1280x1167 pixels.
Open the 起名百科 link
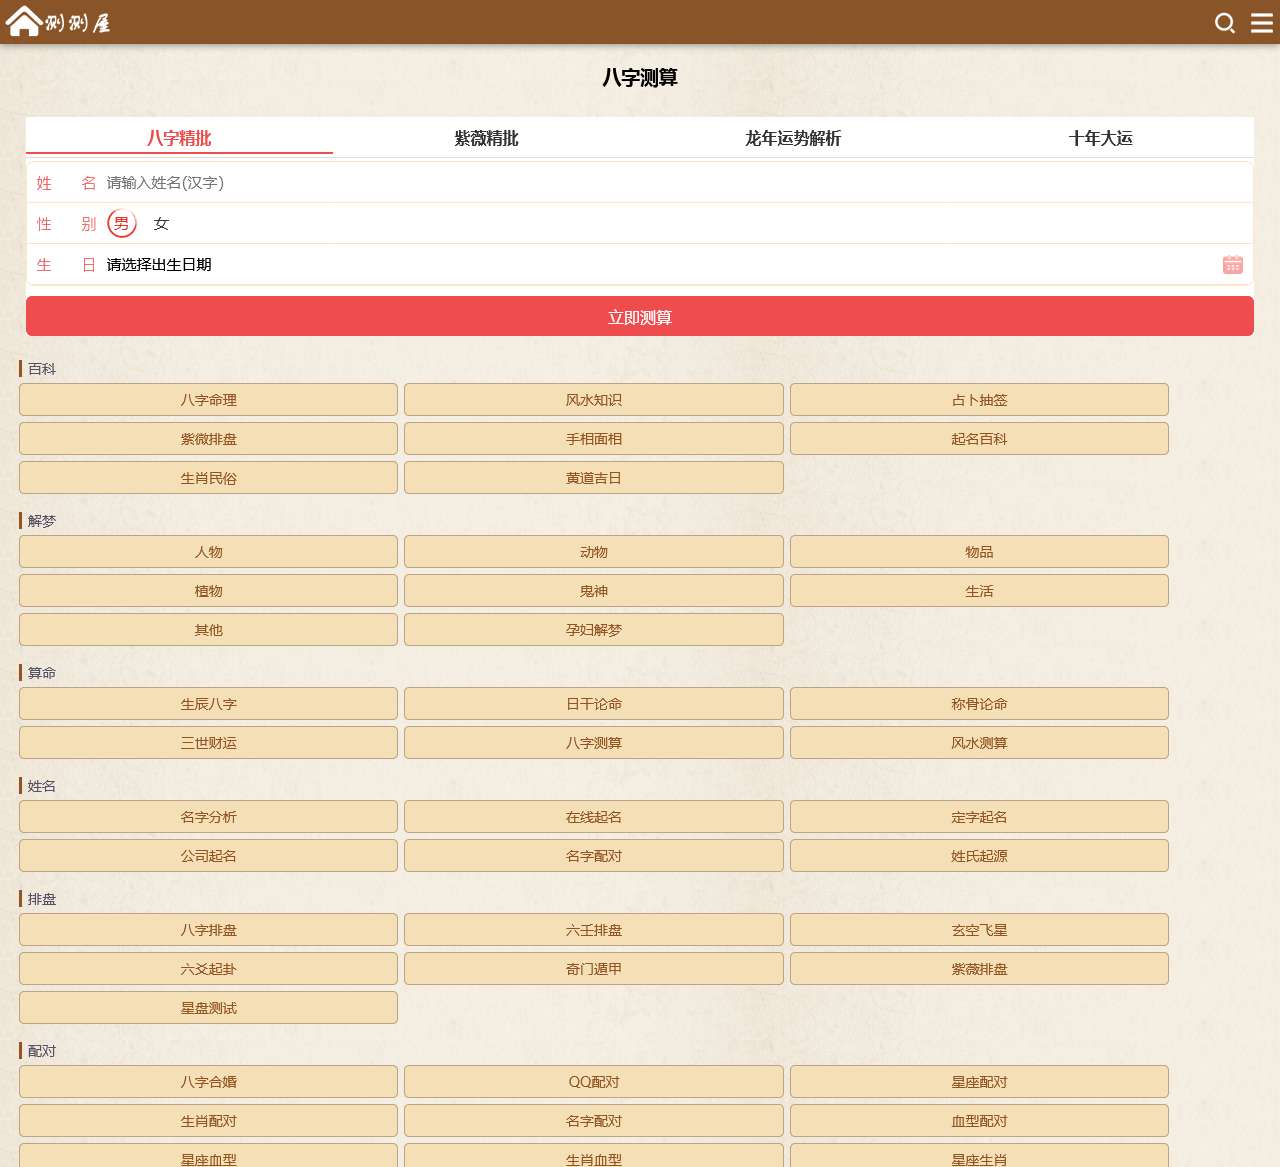(x=979, y=439)
